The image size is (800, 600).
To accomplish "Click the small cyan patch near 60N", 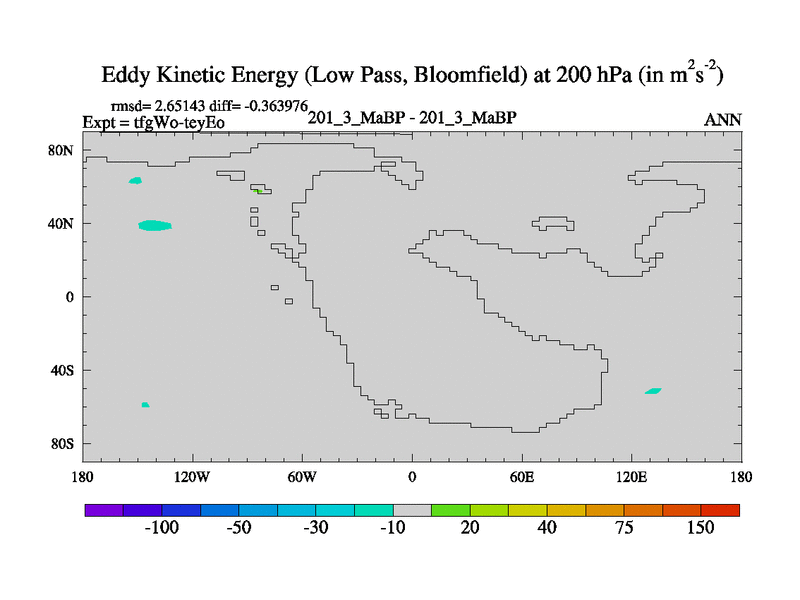I will click(x=135, y=180).
